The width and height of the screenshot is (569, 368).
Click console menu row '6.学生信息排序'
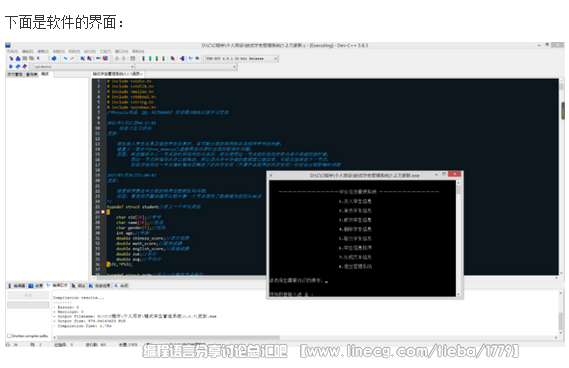point(355,248)
